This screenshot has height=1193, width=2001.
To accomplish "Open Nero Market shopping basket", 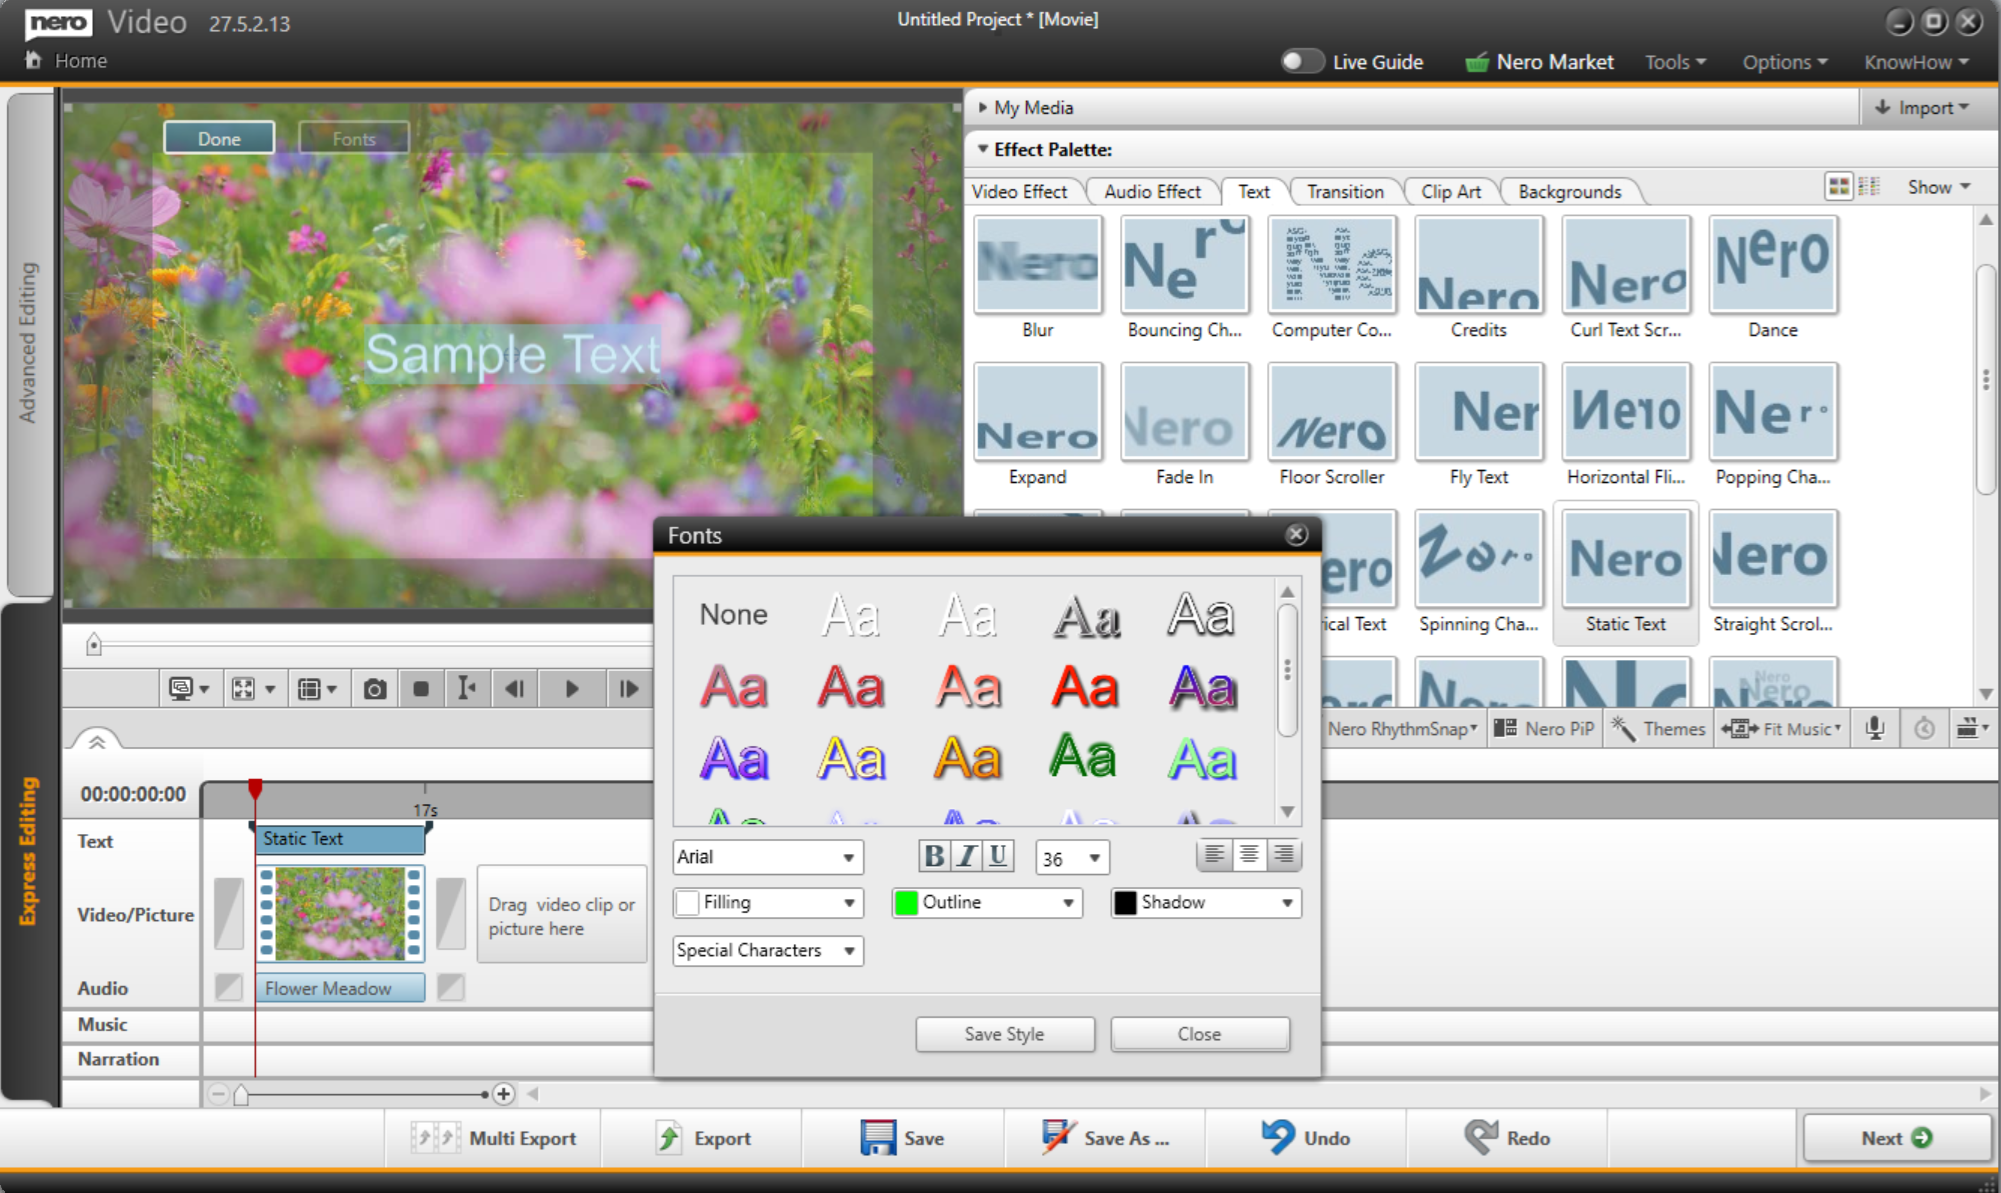I will (x=1476, y=62).
